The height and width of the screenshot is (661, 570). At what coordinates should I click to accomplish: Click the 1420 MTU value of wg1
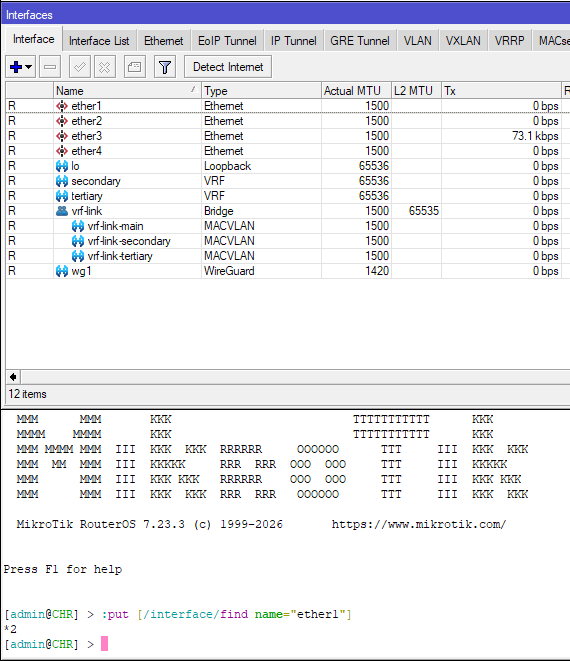pos(377,271)
